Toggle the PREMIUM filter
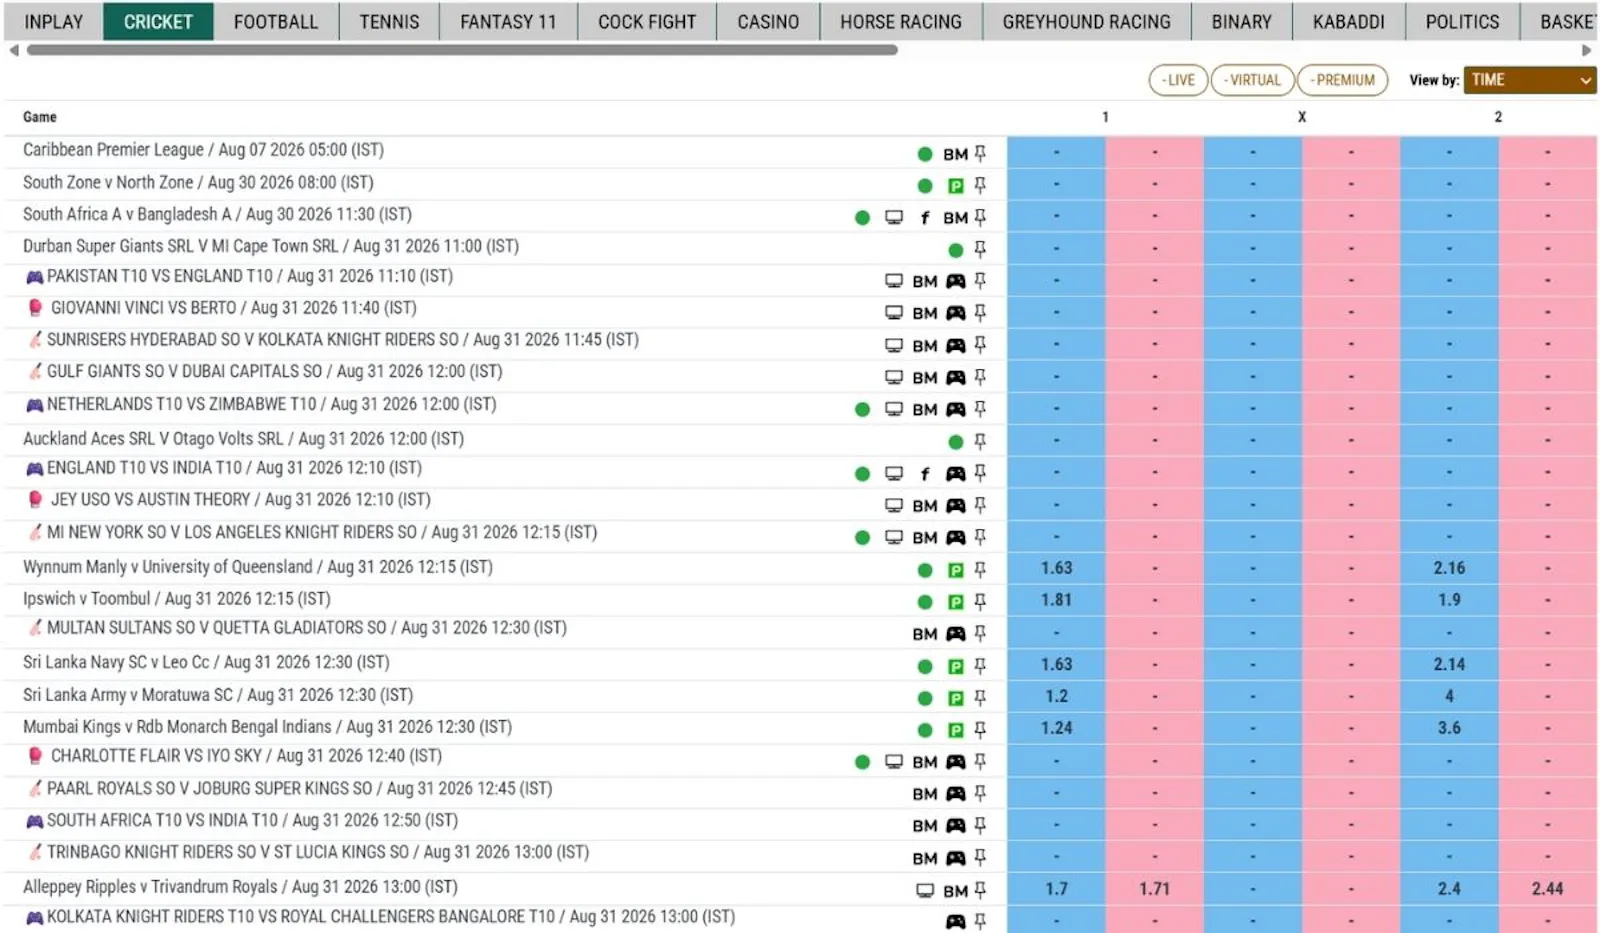This screenshot has height=933, width=1600. tap(1343, 80)
